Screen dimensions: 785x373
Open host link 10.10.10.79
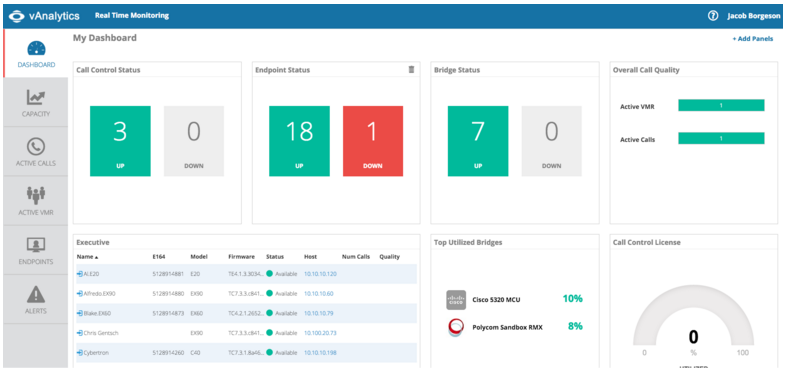point(318,313)
